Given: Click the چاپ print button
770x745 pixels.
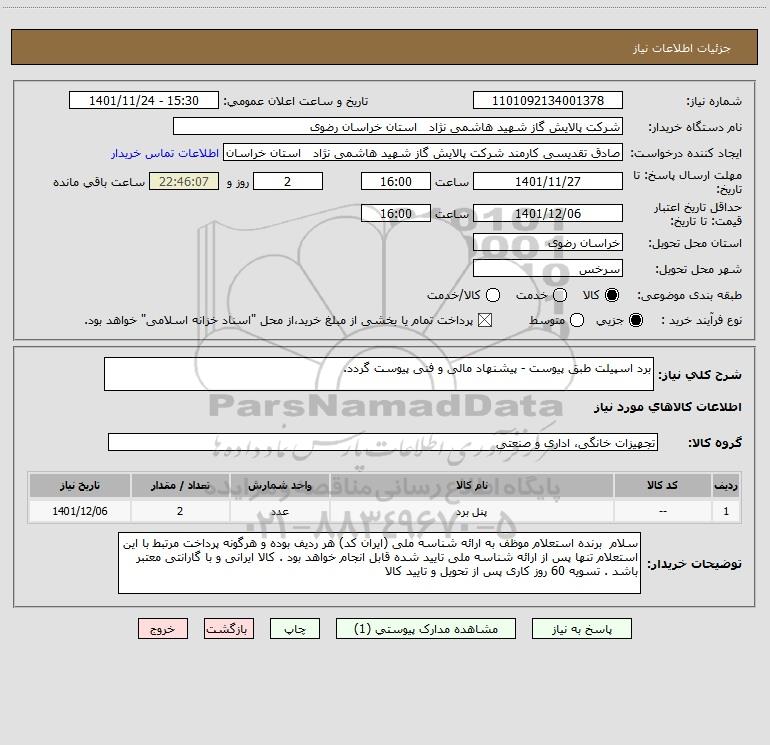Looking at the screenshot, I should click(x=295, y=629).
